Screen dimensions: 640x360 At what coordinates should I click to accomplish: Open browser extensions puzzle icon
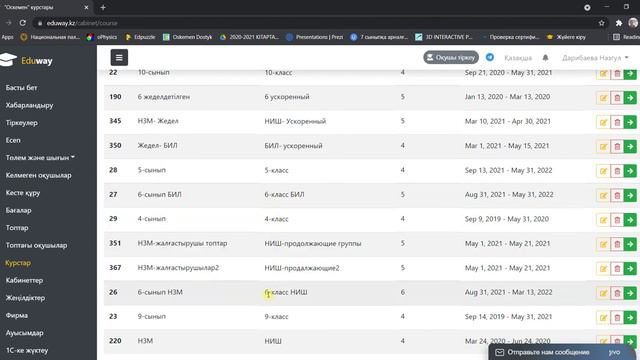(619, 23)
